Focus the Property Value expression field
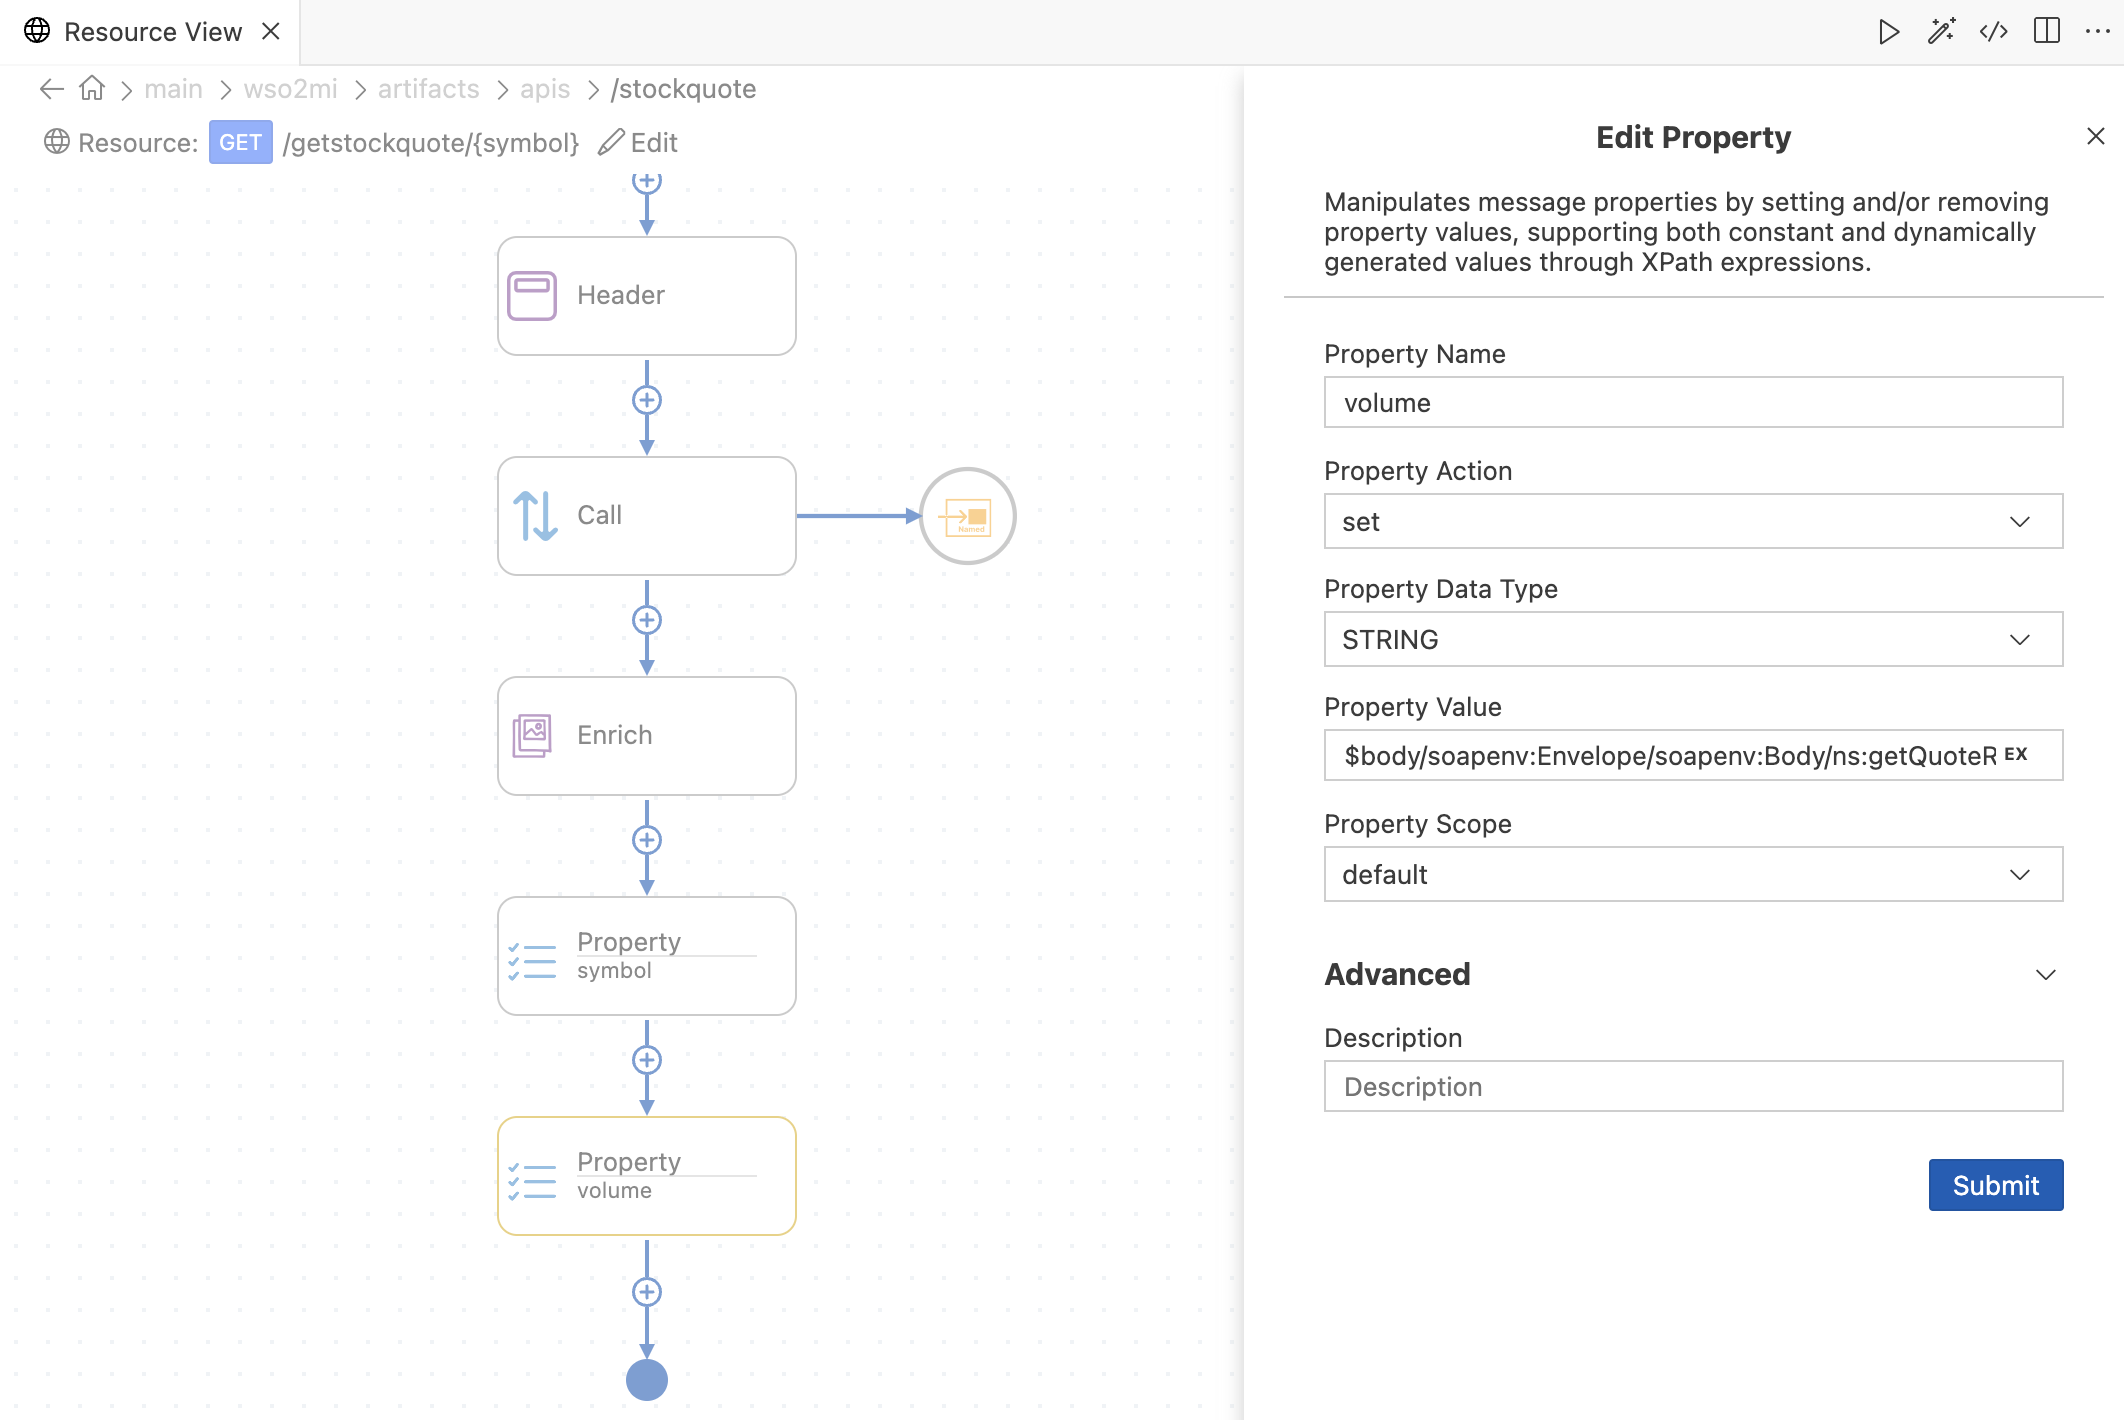Viewport: 2124px width, 1420px height. pos(1693,755)
